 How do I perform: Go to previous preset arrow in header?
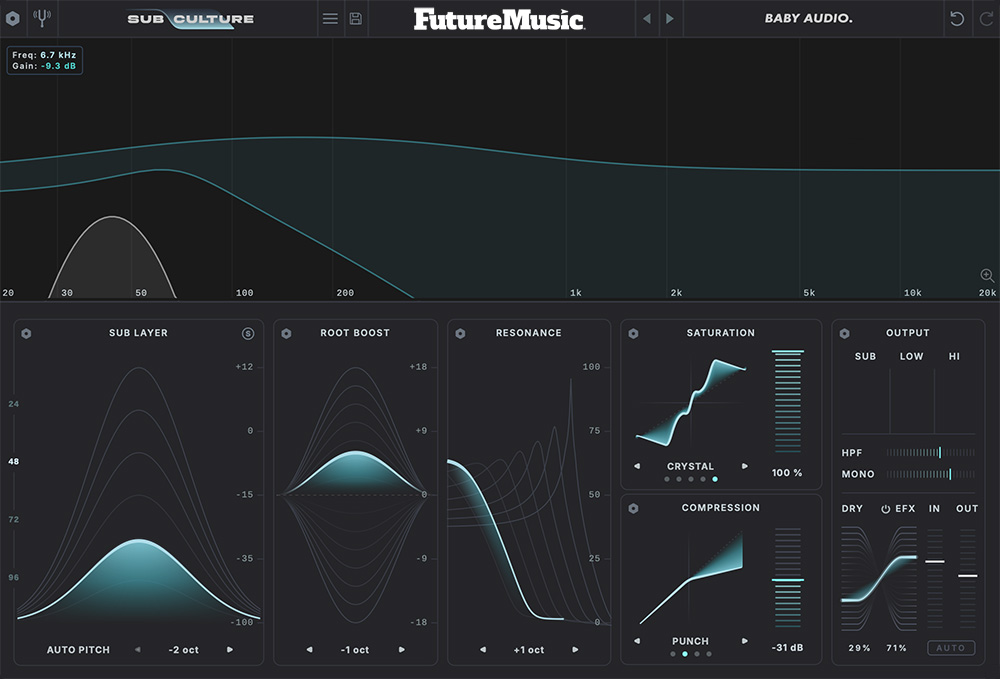[647, 18]
